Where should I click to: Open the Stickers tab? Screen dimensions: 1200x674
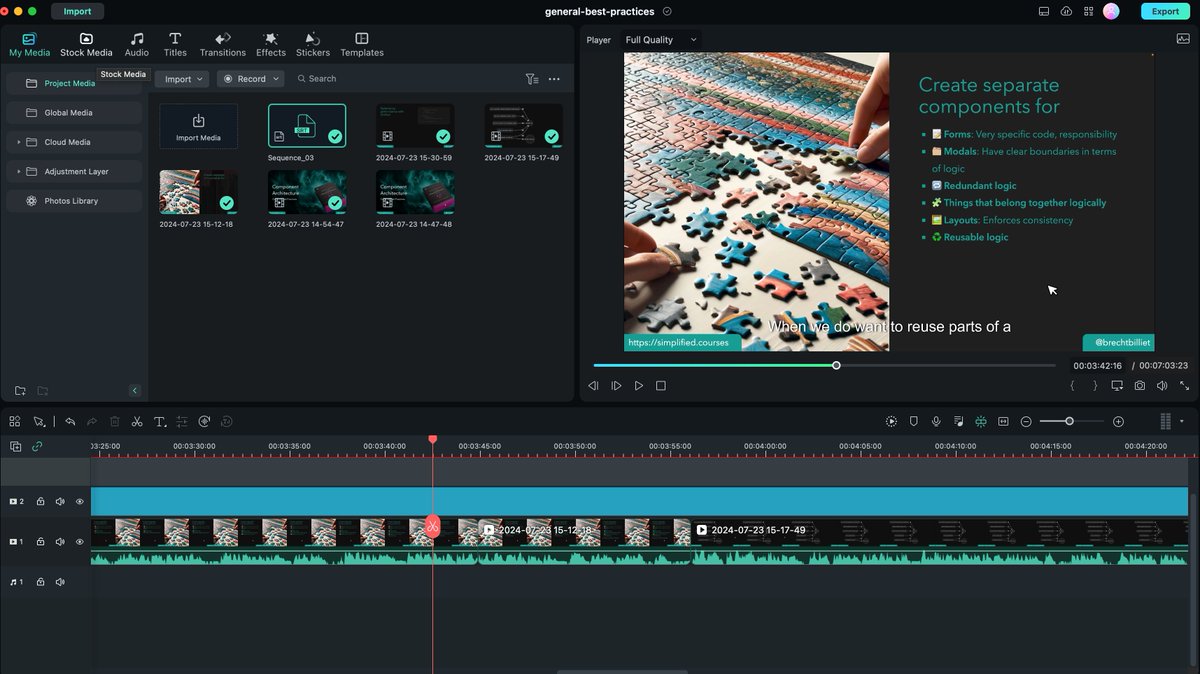coord(313,44)
